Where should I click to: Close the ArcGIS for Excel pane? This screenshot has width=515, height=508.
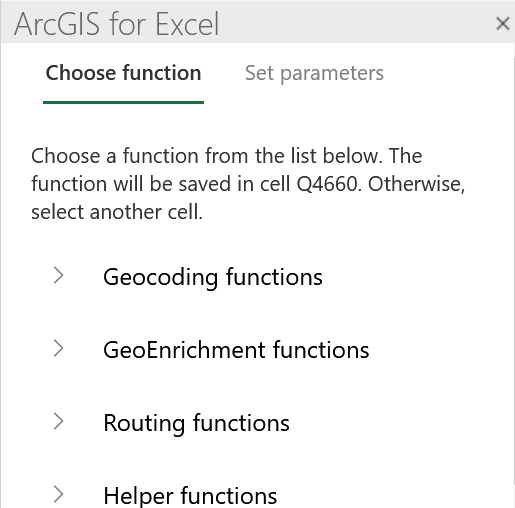pyautogui.click(x=502, y=24)
